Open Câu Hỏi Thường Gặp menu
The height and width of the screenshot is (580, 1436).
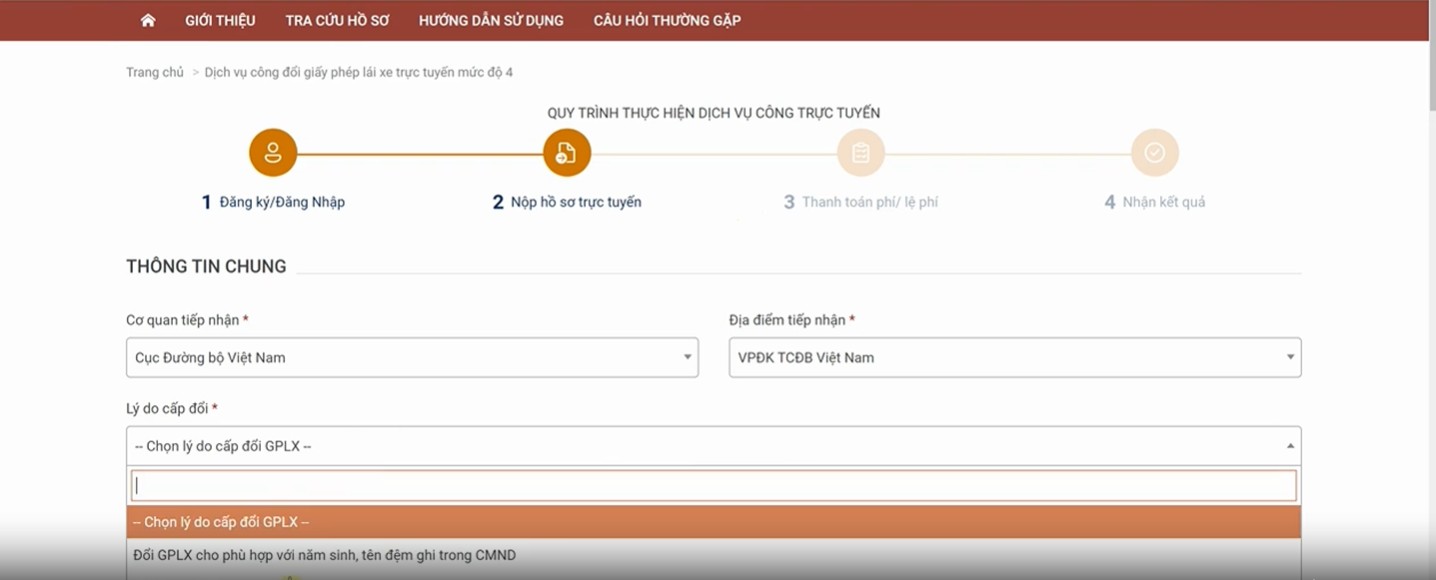pos(667,20)
